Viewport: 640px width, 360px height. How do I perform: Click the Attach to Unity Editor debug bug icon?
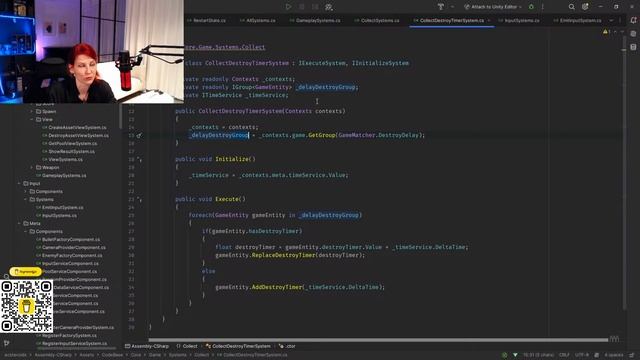531,7
